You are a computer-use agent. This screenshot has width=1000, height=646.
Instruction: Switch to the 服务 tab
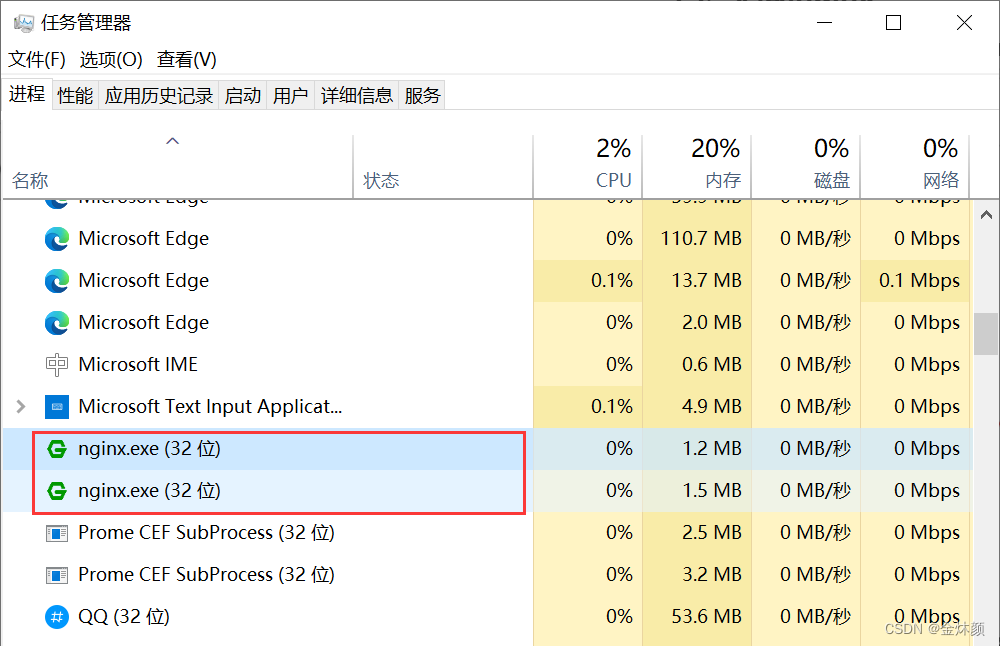422,96
